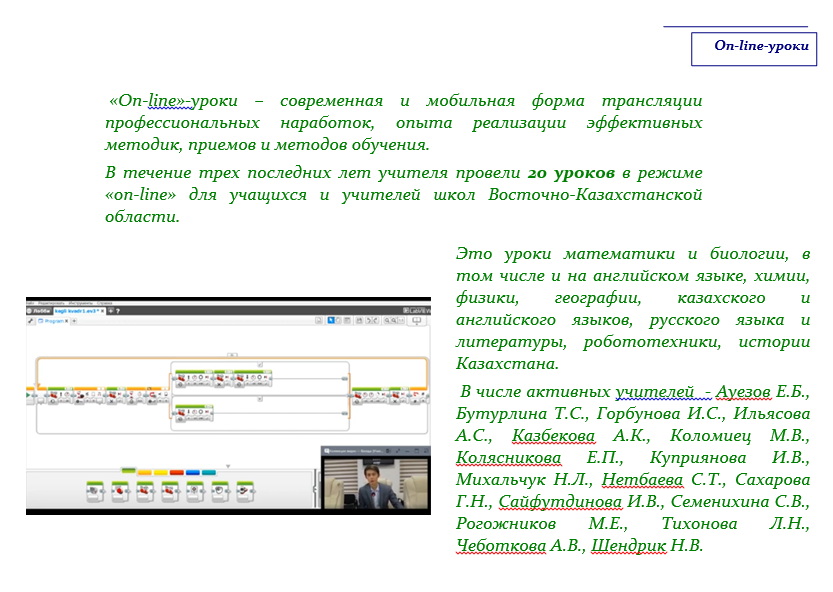Select the teal My Blocks palette tab

(209, 472)
